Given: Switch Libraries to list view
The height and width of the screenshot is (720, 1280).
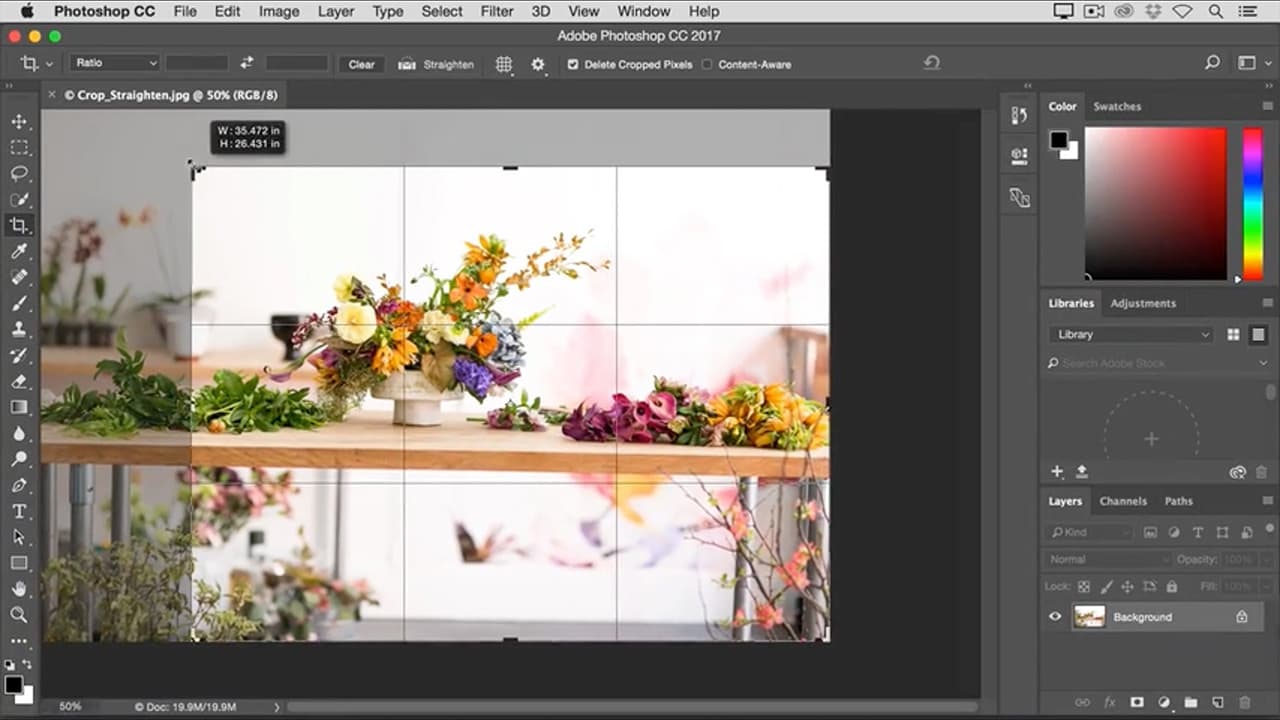Looking at the screenshot, I should coord(1258,334).
